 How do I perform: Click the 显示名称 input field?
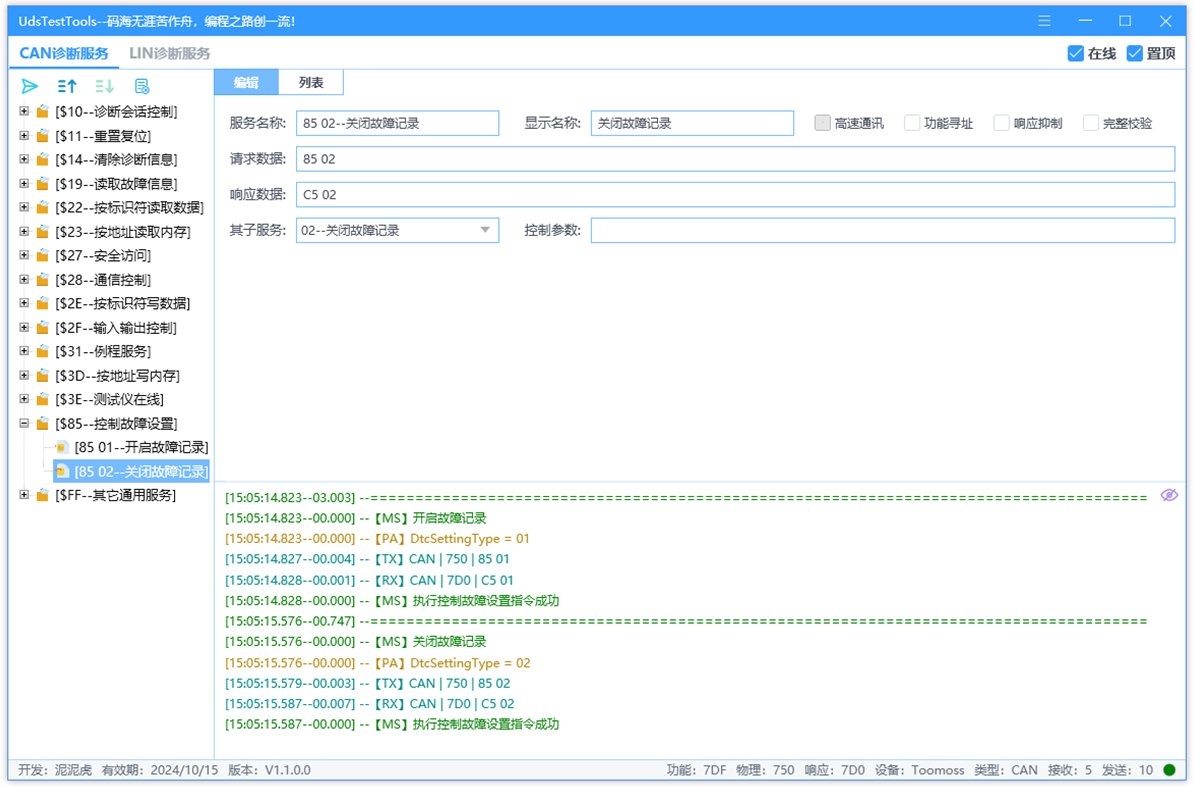point(692,123)
